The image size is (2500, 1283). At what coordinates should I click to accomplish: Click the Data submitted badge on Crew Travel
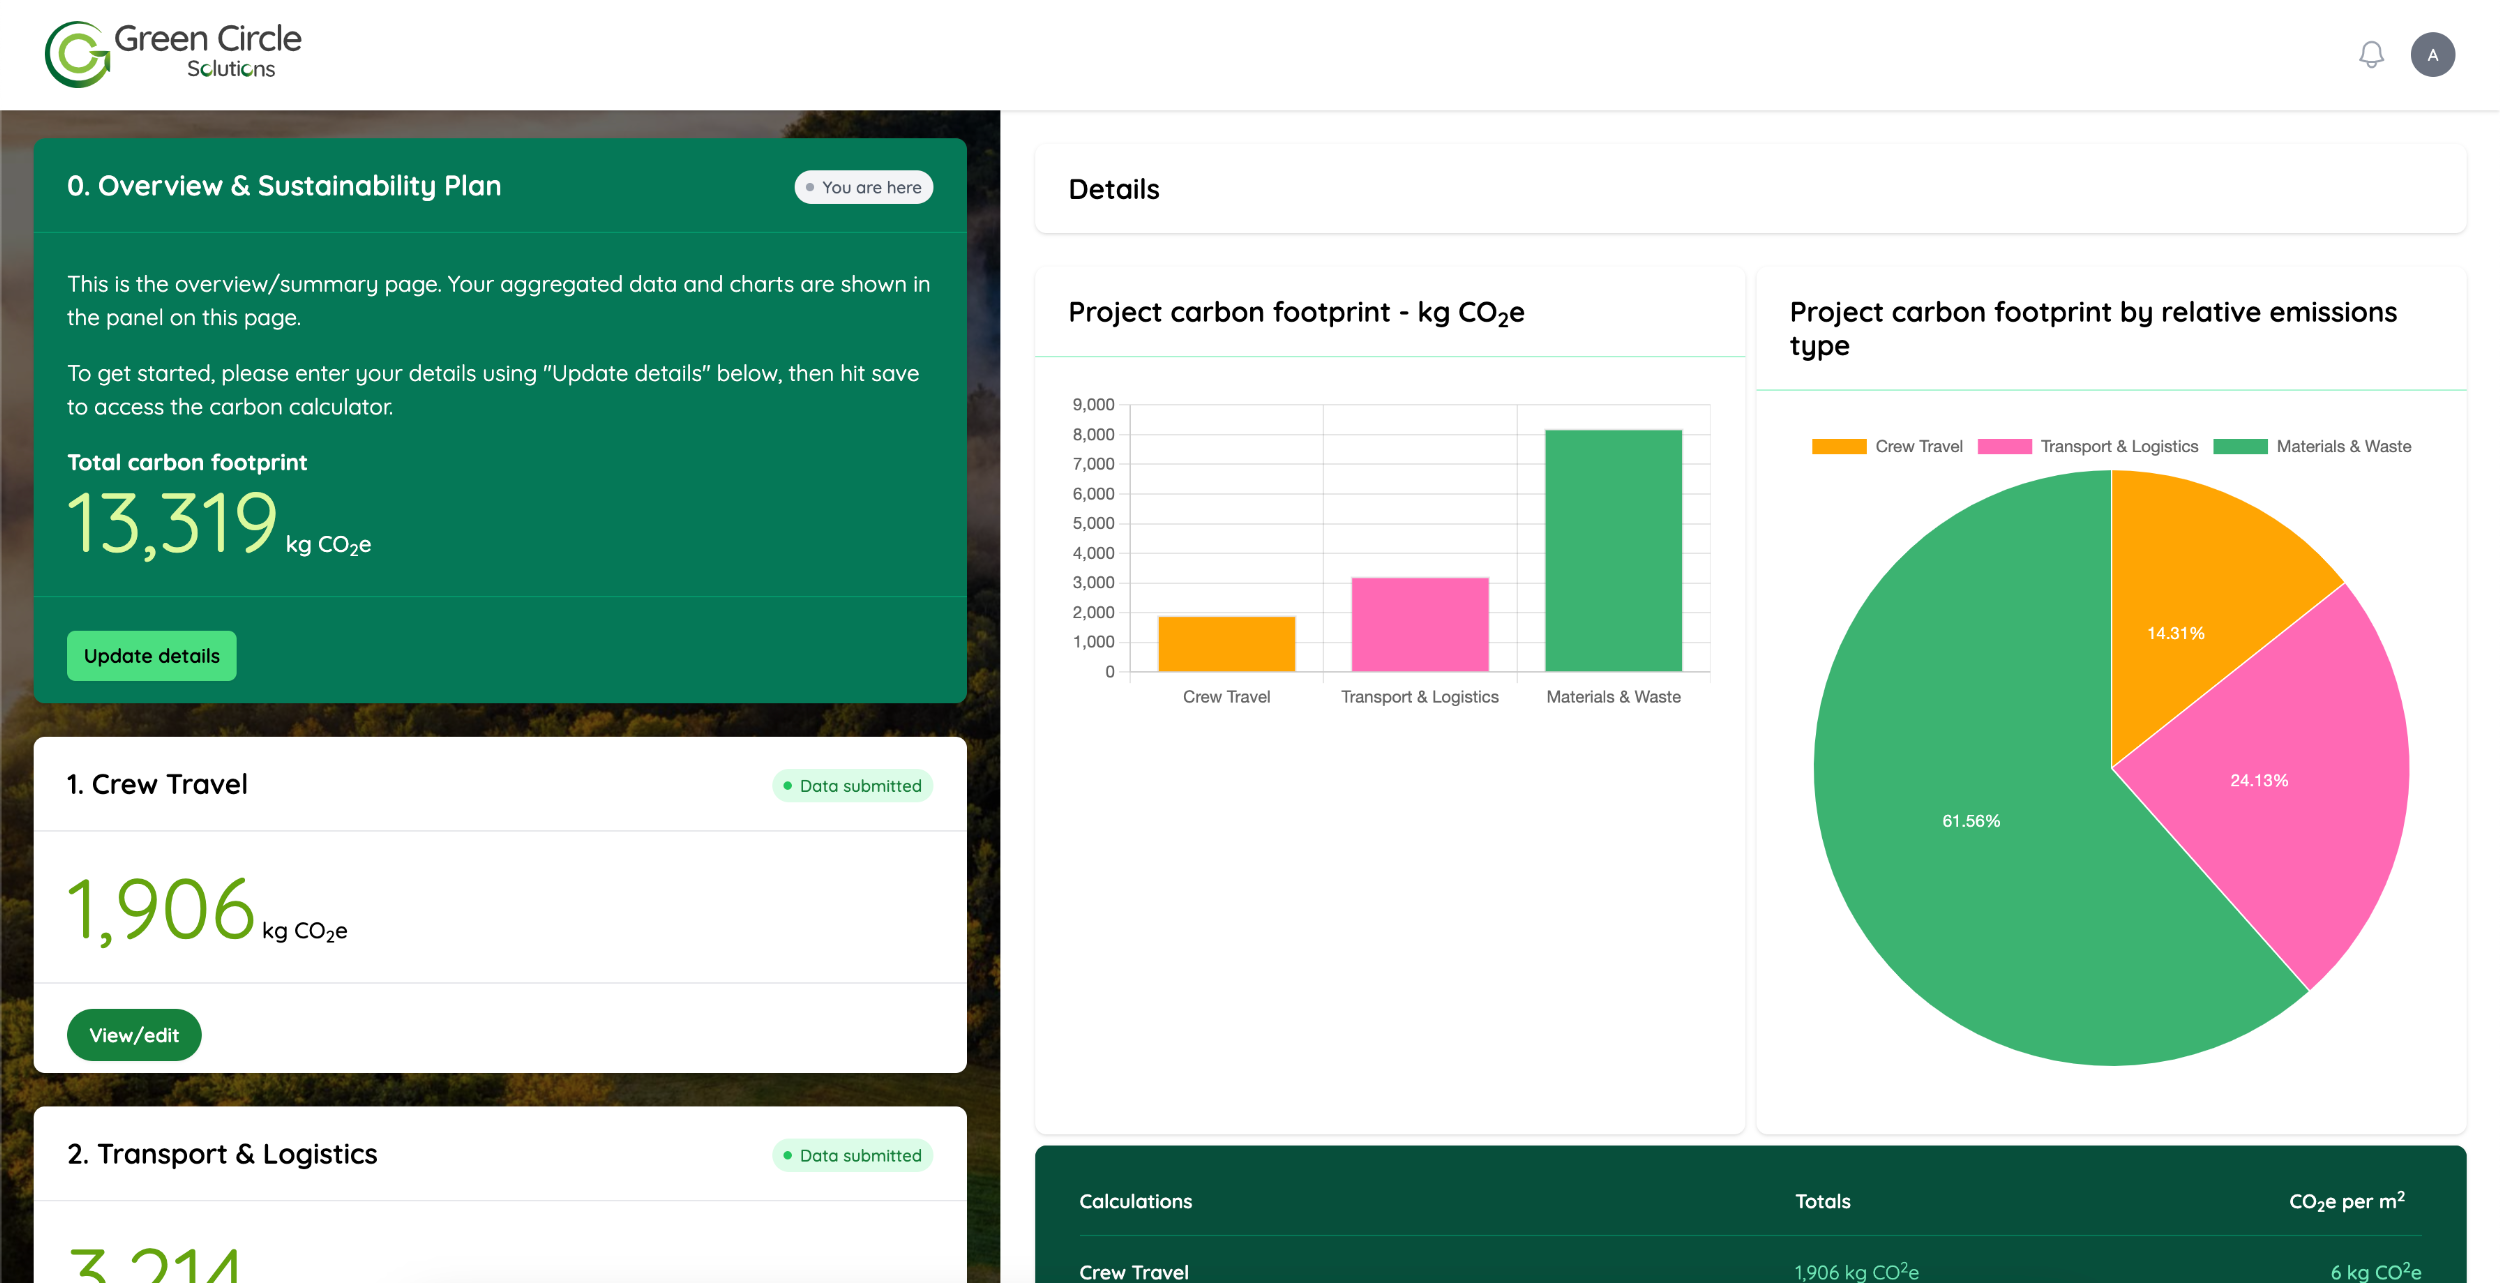pyautogui.click(x=852, y=785)
